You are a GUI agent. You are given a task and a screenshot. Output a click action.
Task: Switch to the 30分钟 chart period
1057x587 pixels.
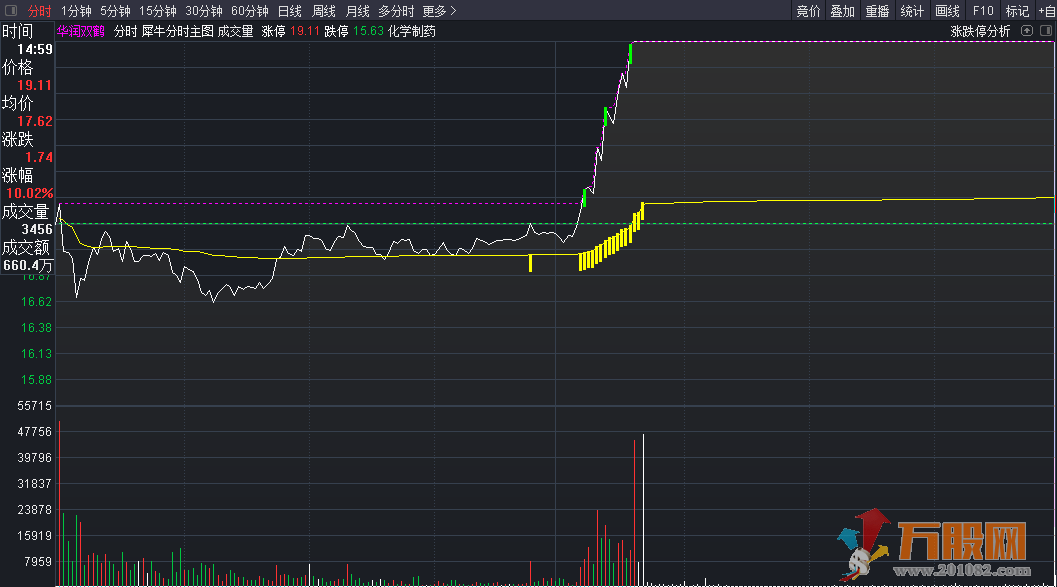click(204, 11)
